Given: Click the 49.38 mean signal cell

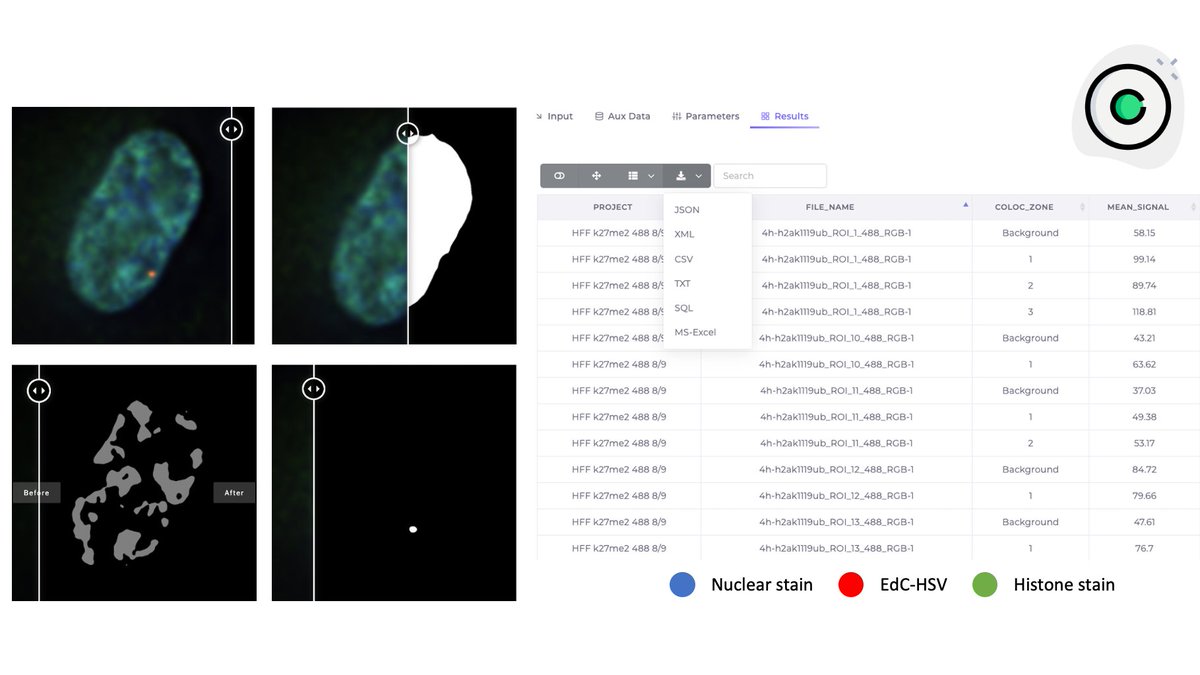Looking at the screenshot, I should click(x=1144, y=417).
